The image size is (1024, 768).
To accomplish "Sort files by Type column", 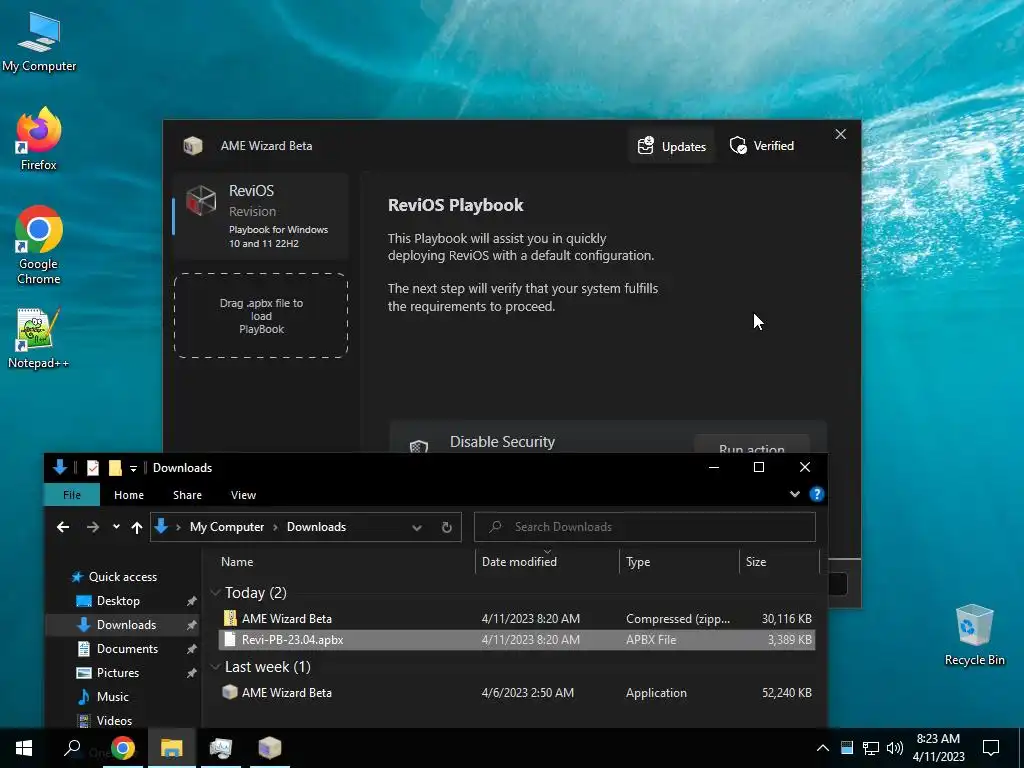I will click(679, 562).
